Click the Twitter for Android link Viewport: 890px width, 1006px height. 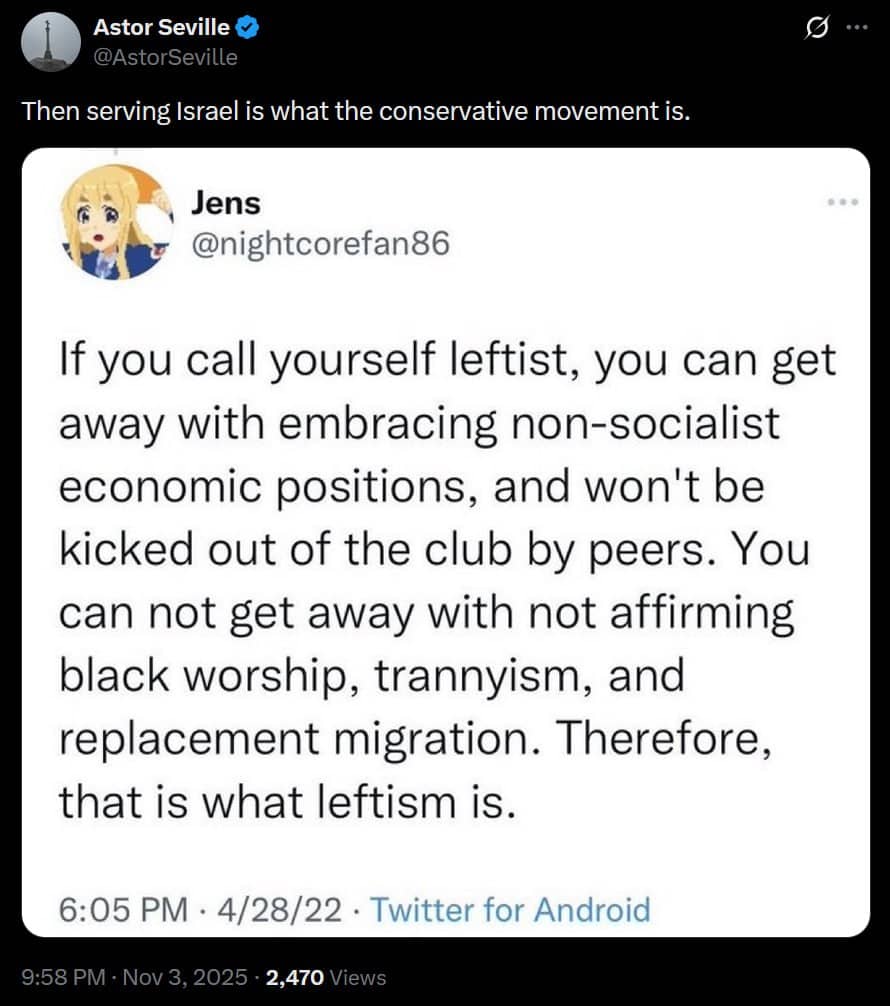[510, 909]
